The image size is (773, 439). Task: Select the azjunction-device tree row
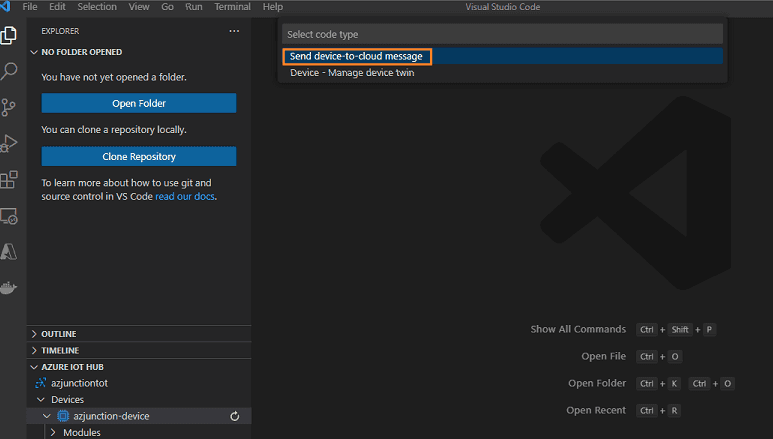139,416
